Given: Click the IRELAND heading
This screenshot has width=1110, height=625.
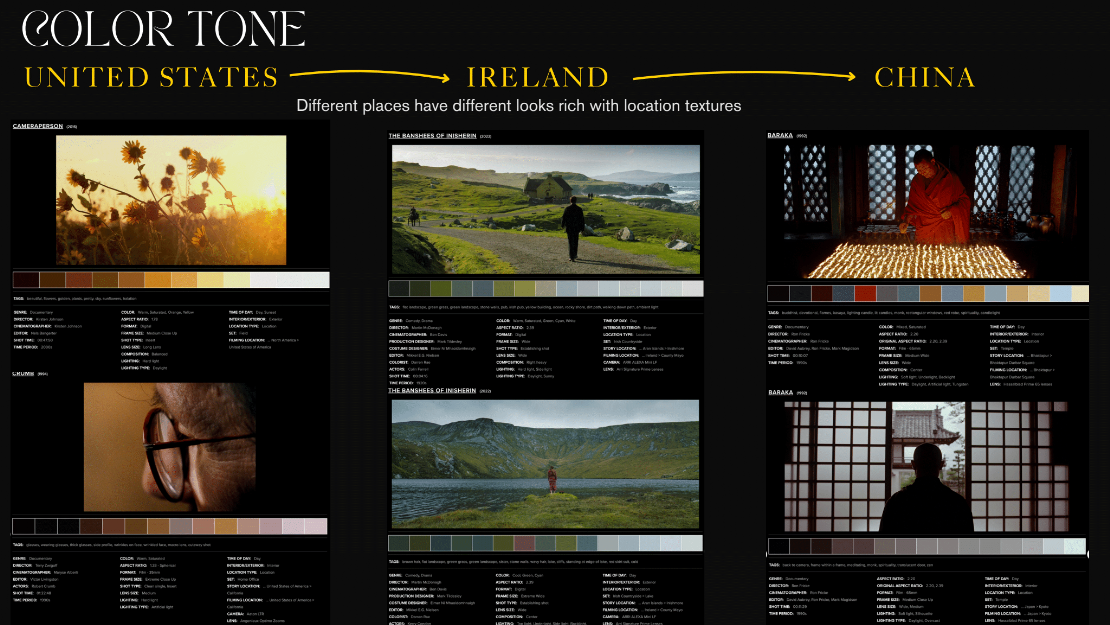Looking at the screenshot, I should pos(537,77).
